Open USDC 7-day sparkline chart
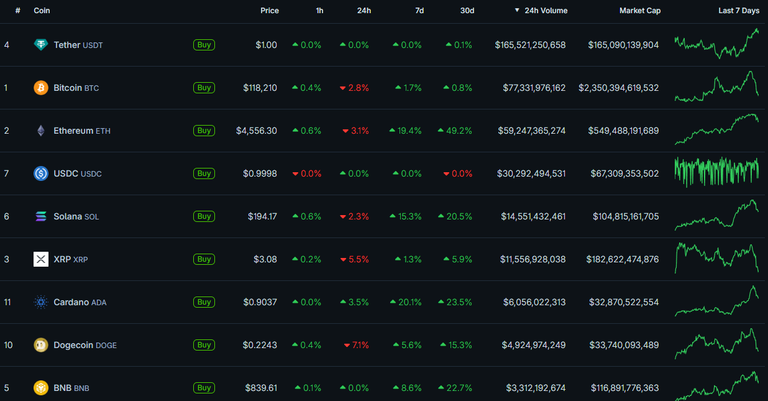The height and width of the screenshot is (401, 768). coord(717,172)
